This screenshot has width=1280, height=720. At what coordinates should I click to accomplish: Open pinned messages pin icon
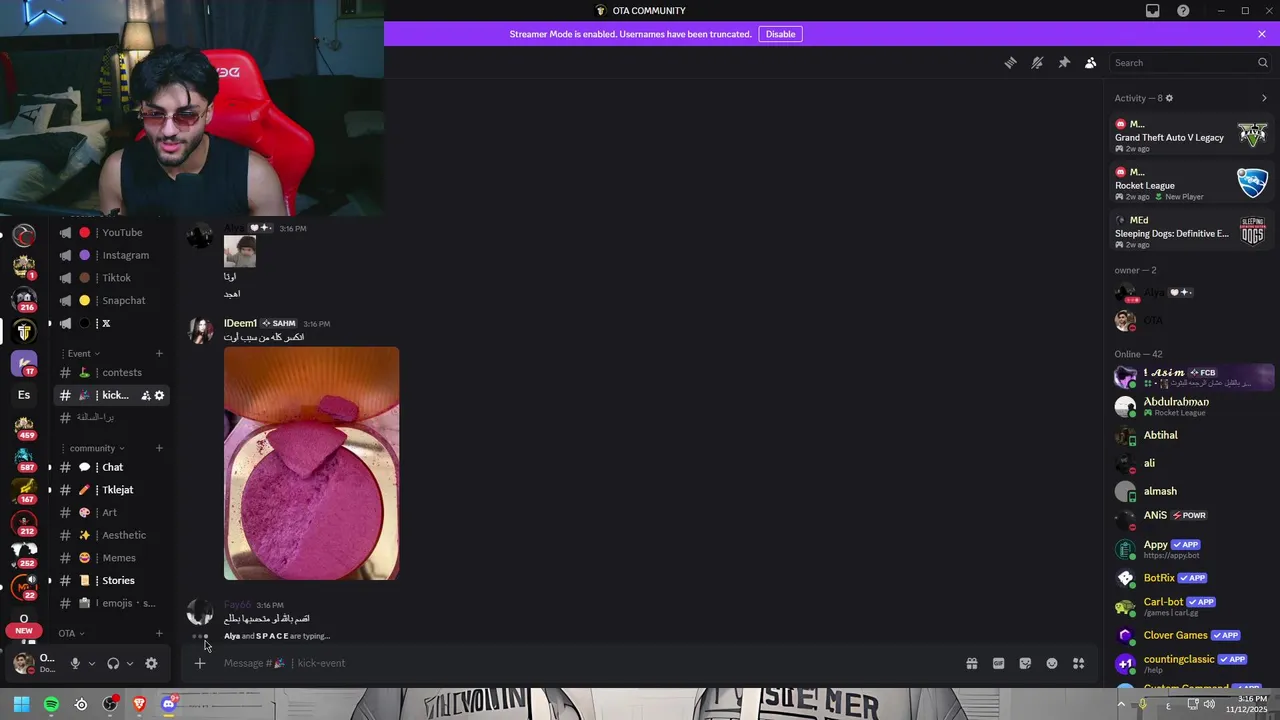point(1064,63)
